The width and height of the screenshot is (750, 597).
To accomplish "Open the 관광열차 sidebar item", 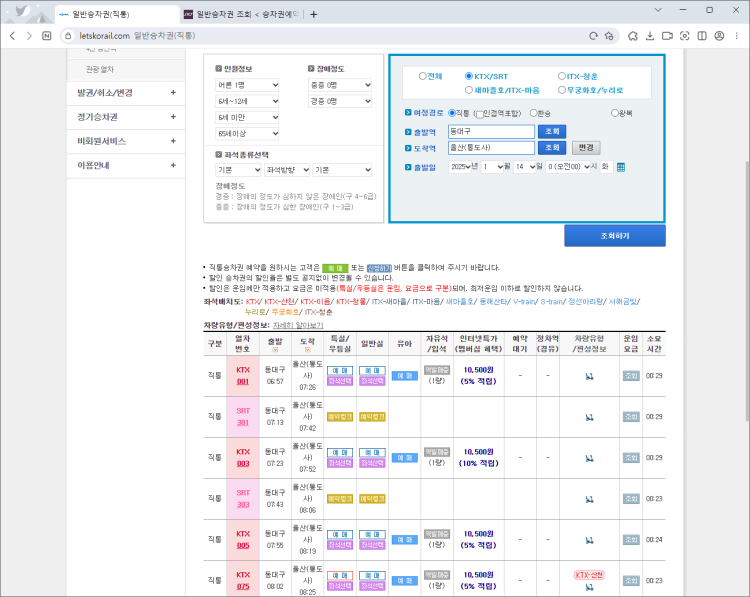I will [x=100, y=69].
